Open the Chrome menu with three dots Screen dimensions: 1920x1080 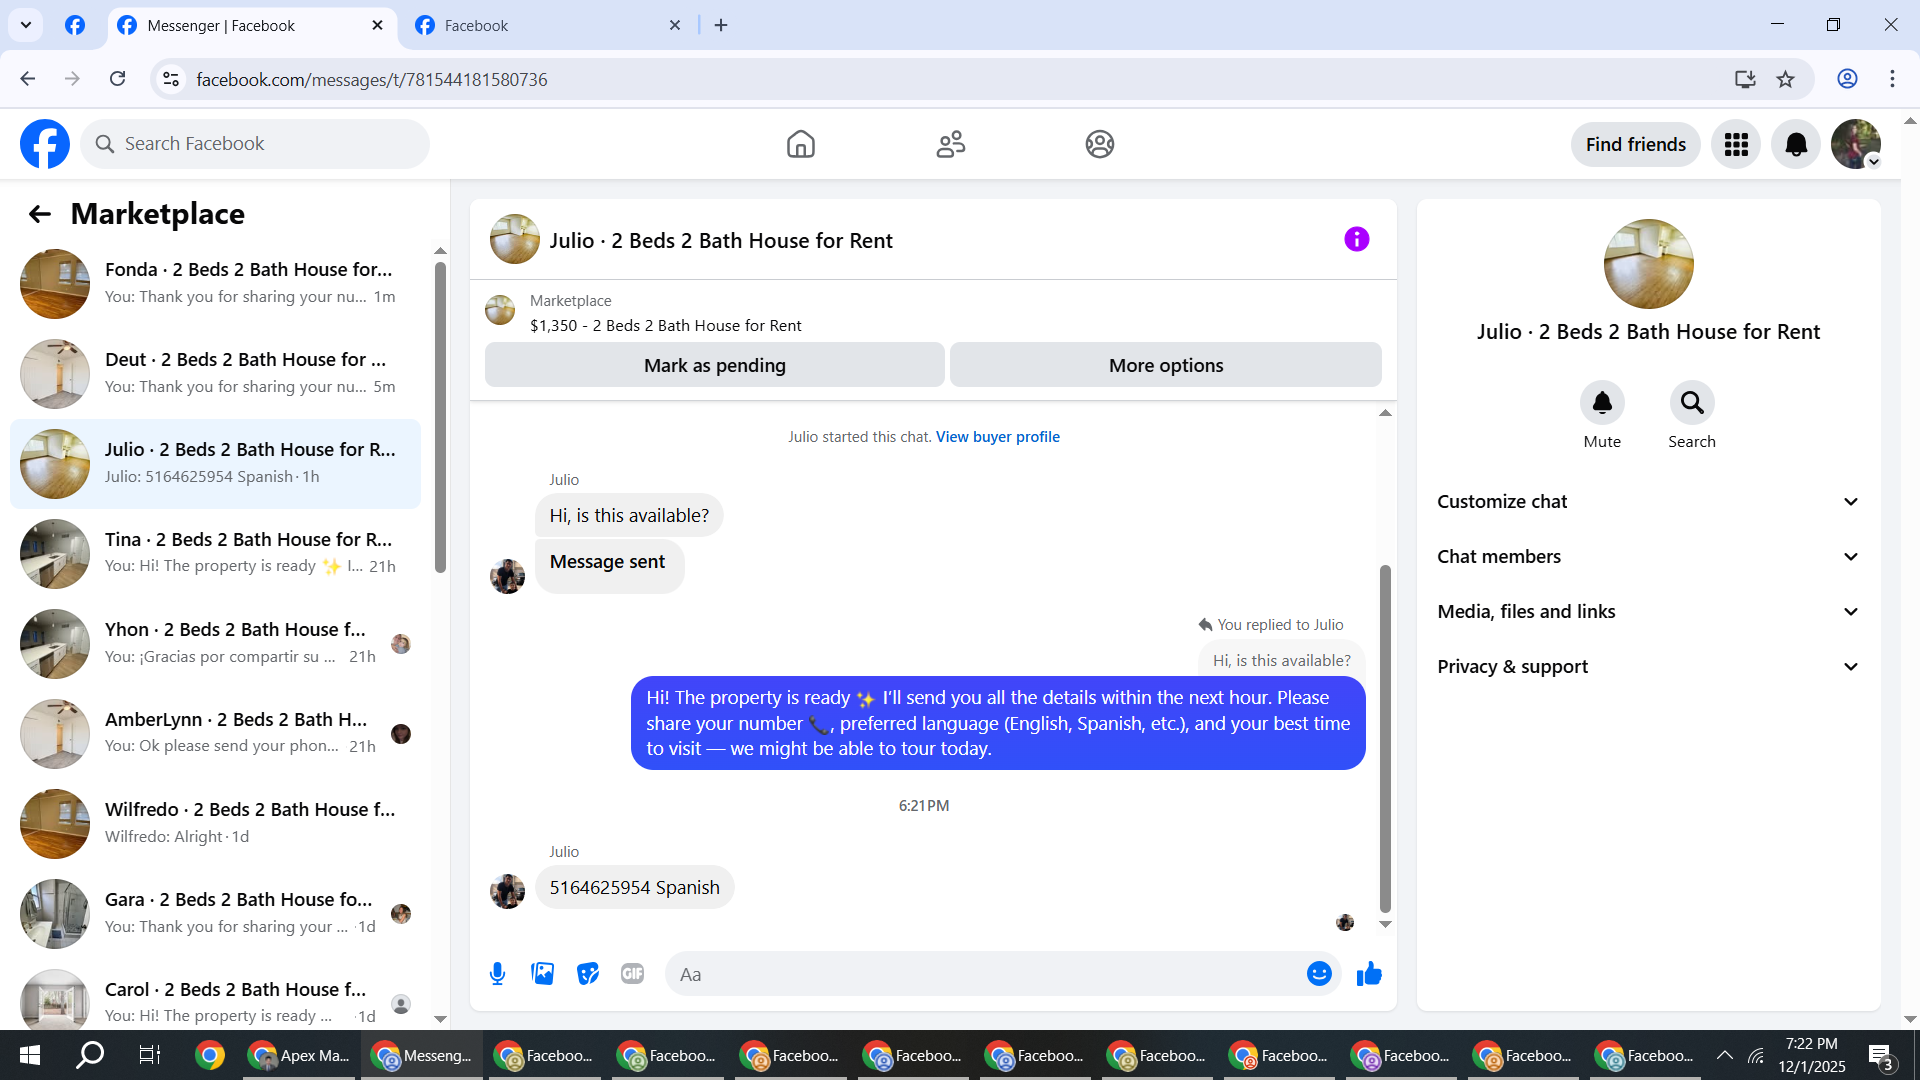[1892, 79]
